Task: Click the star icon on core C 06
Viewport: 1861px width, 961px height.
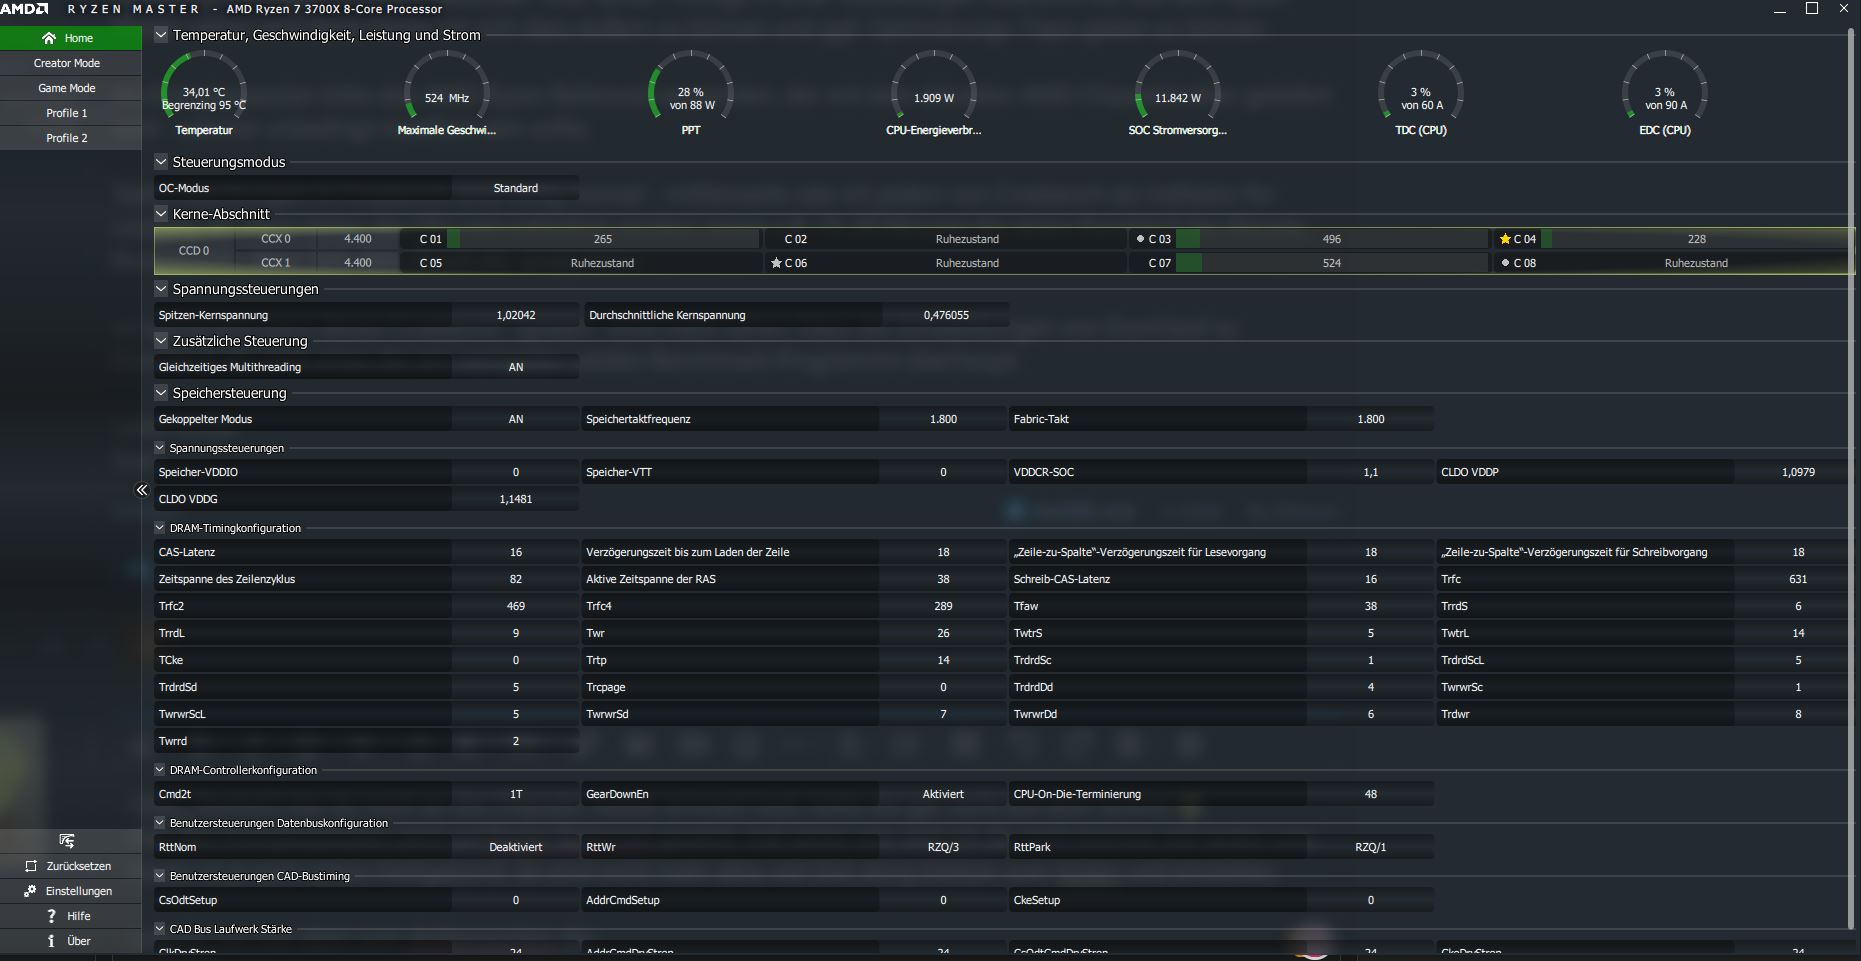Action: pyautogui.click(x=776, y=263)
